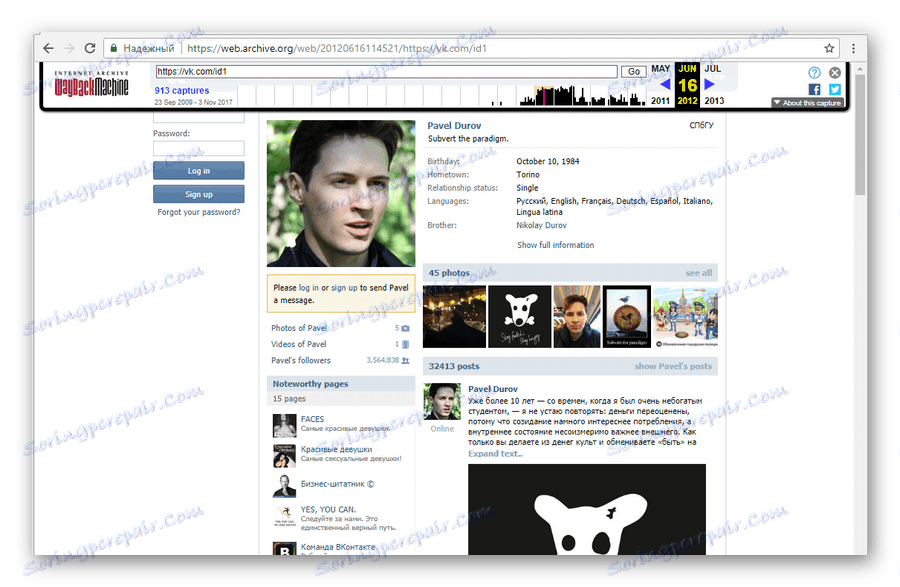Image resolution: width=900 pixels, height=587 pixels.
Task: Click the post author avatar thumbnail
Action: tap(442, 402)
